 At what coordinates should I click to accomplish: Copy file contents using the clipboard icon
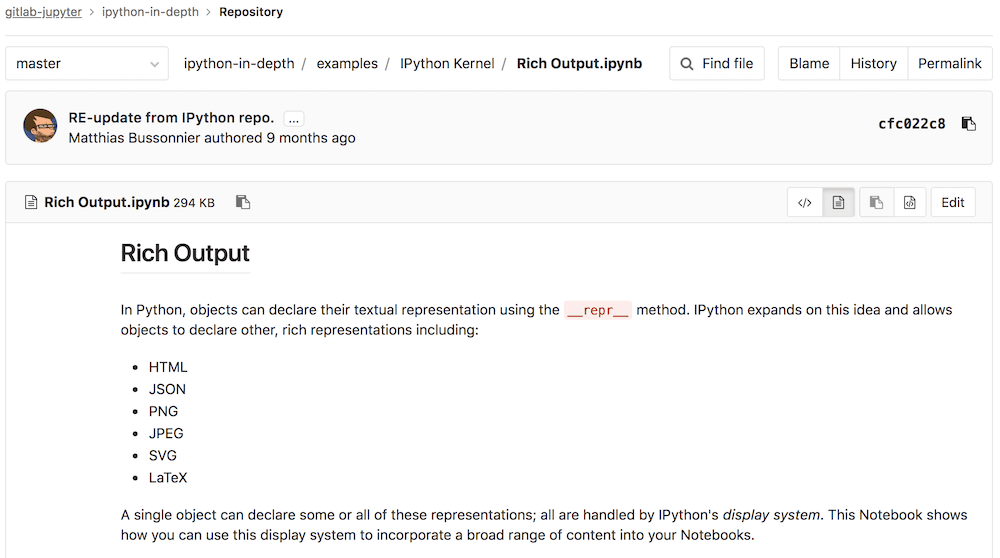(x=876, y=202)
